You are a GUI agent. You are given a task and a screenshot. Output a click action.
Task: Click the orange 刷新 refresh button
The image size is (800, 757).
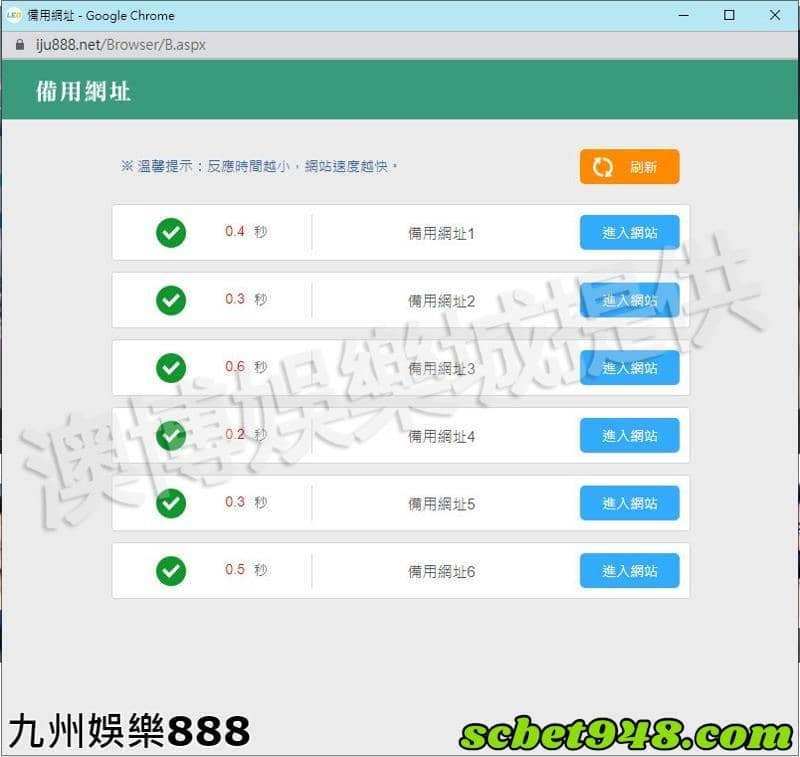tap(629, 166)
